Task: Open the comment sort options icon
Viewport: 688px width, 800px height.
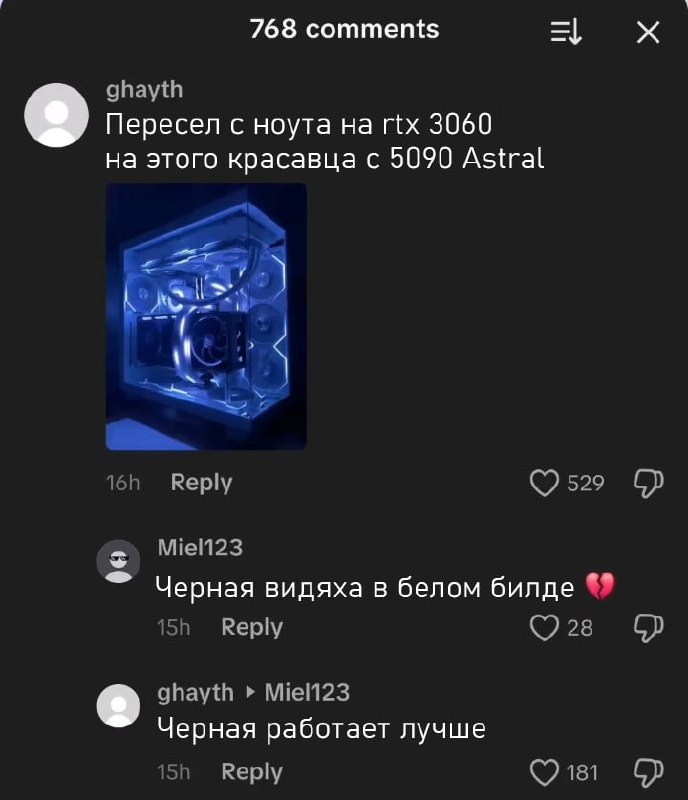Action: (566, 33)
